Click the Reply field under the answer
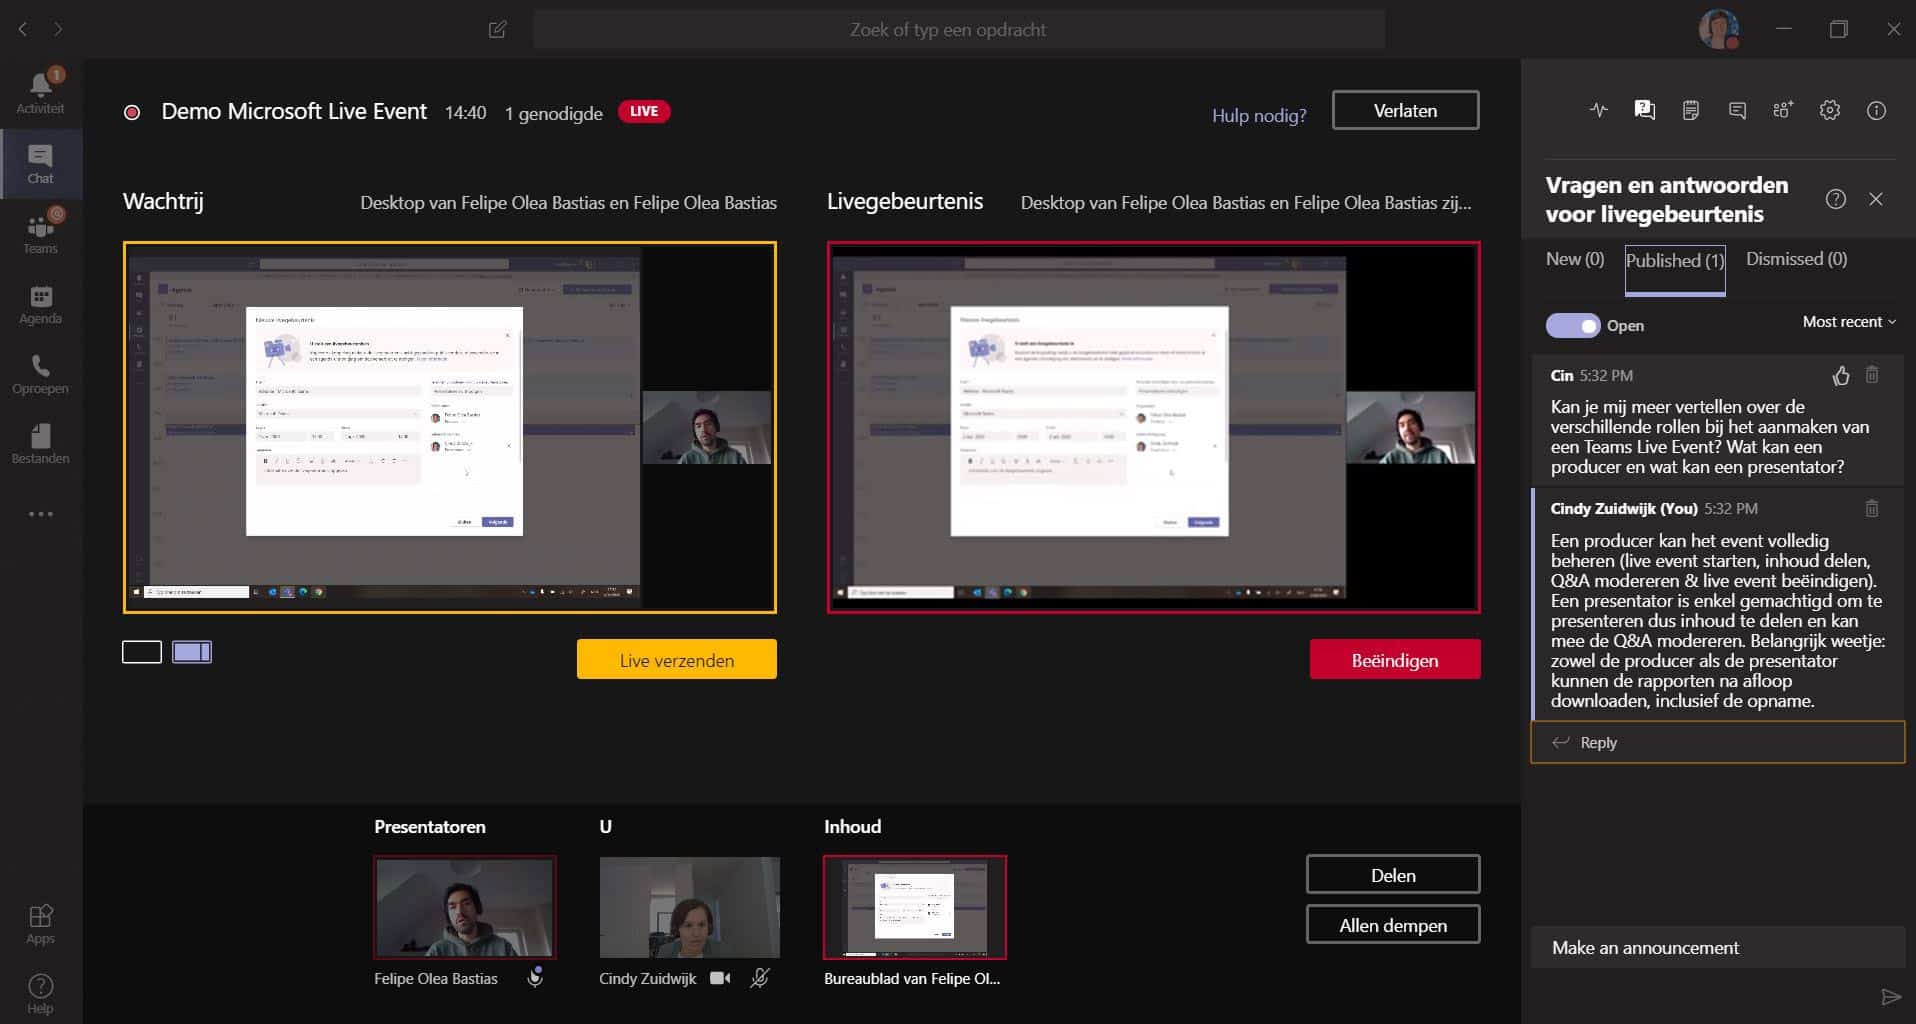Image resolution: width=1916 pixels, height=1024 pixels. pos(1717,742)
